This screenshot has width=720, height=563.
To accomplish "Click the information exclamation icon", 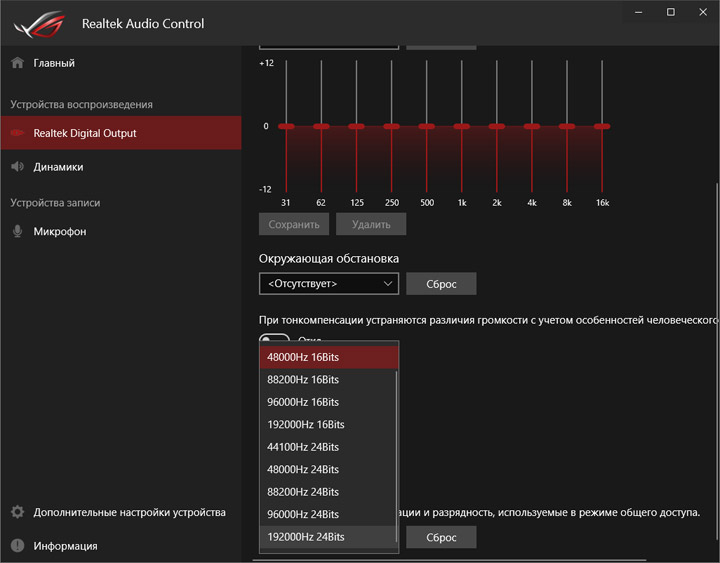I will click(17, 546).
